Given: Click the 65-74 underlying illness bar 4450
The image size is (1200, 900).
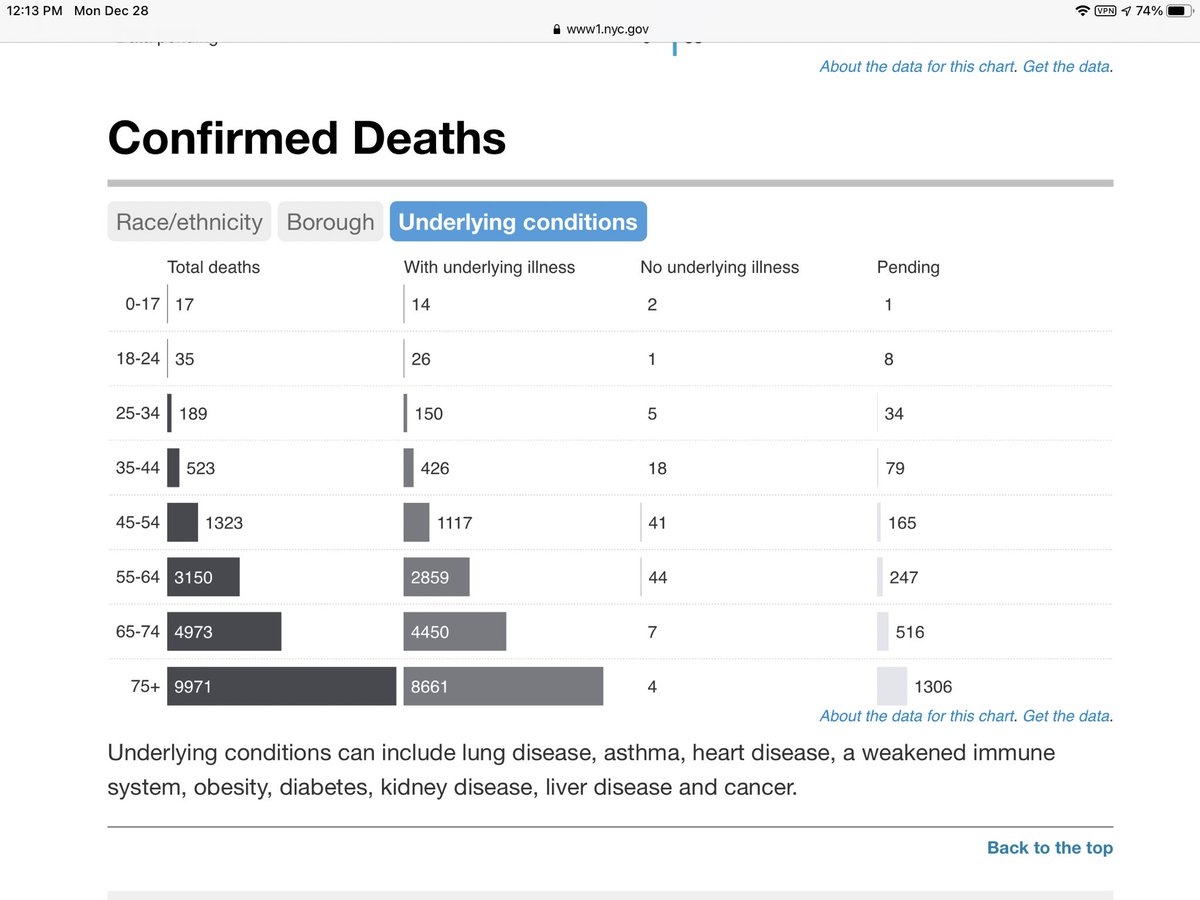Looking at the screenshot, I should 455,632.
